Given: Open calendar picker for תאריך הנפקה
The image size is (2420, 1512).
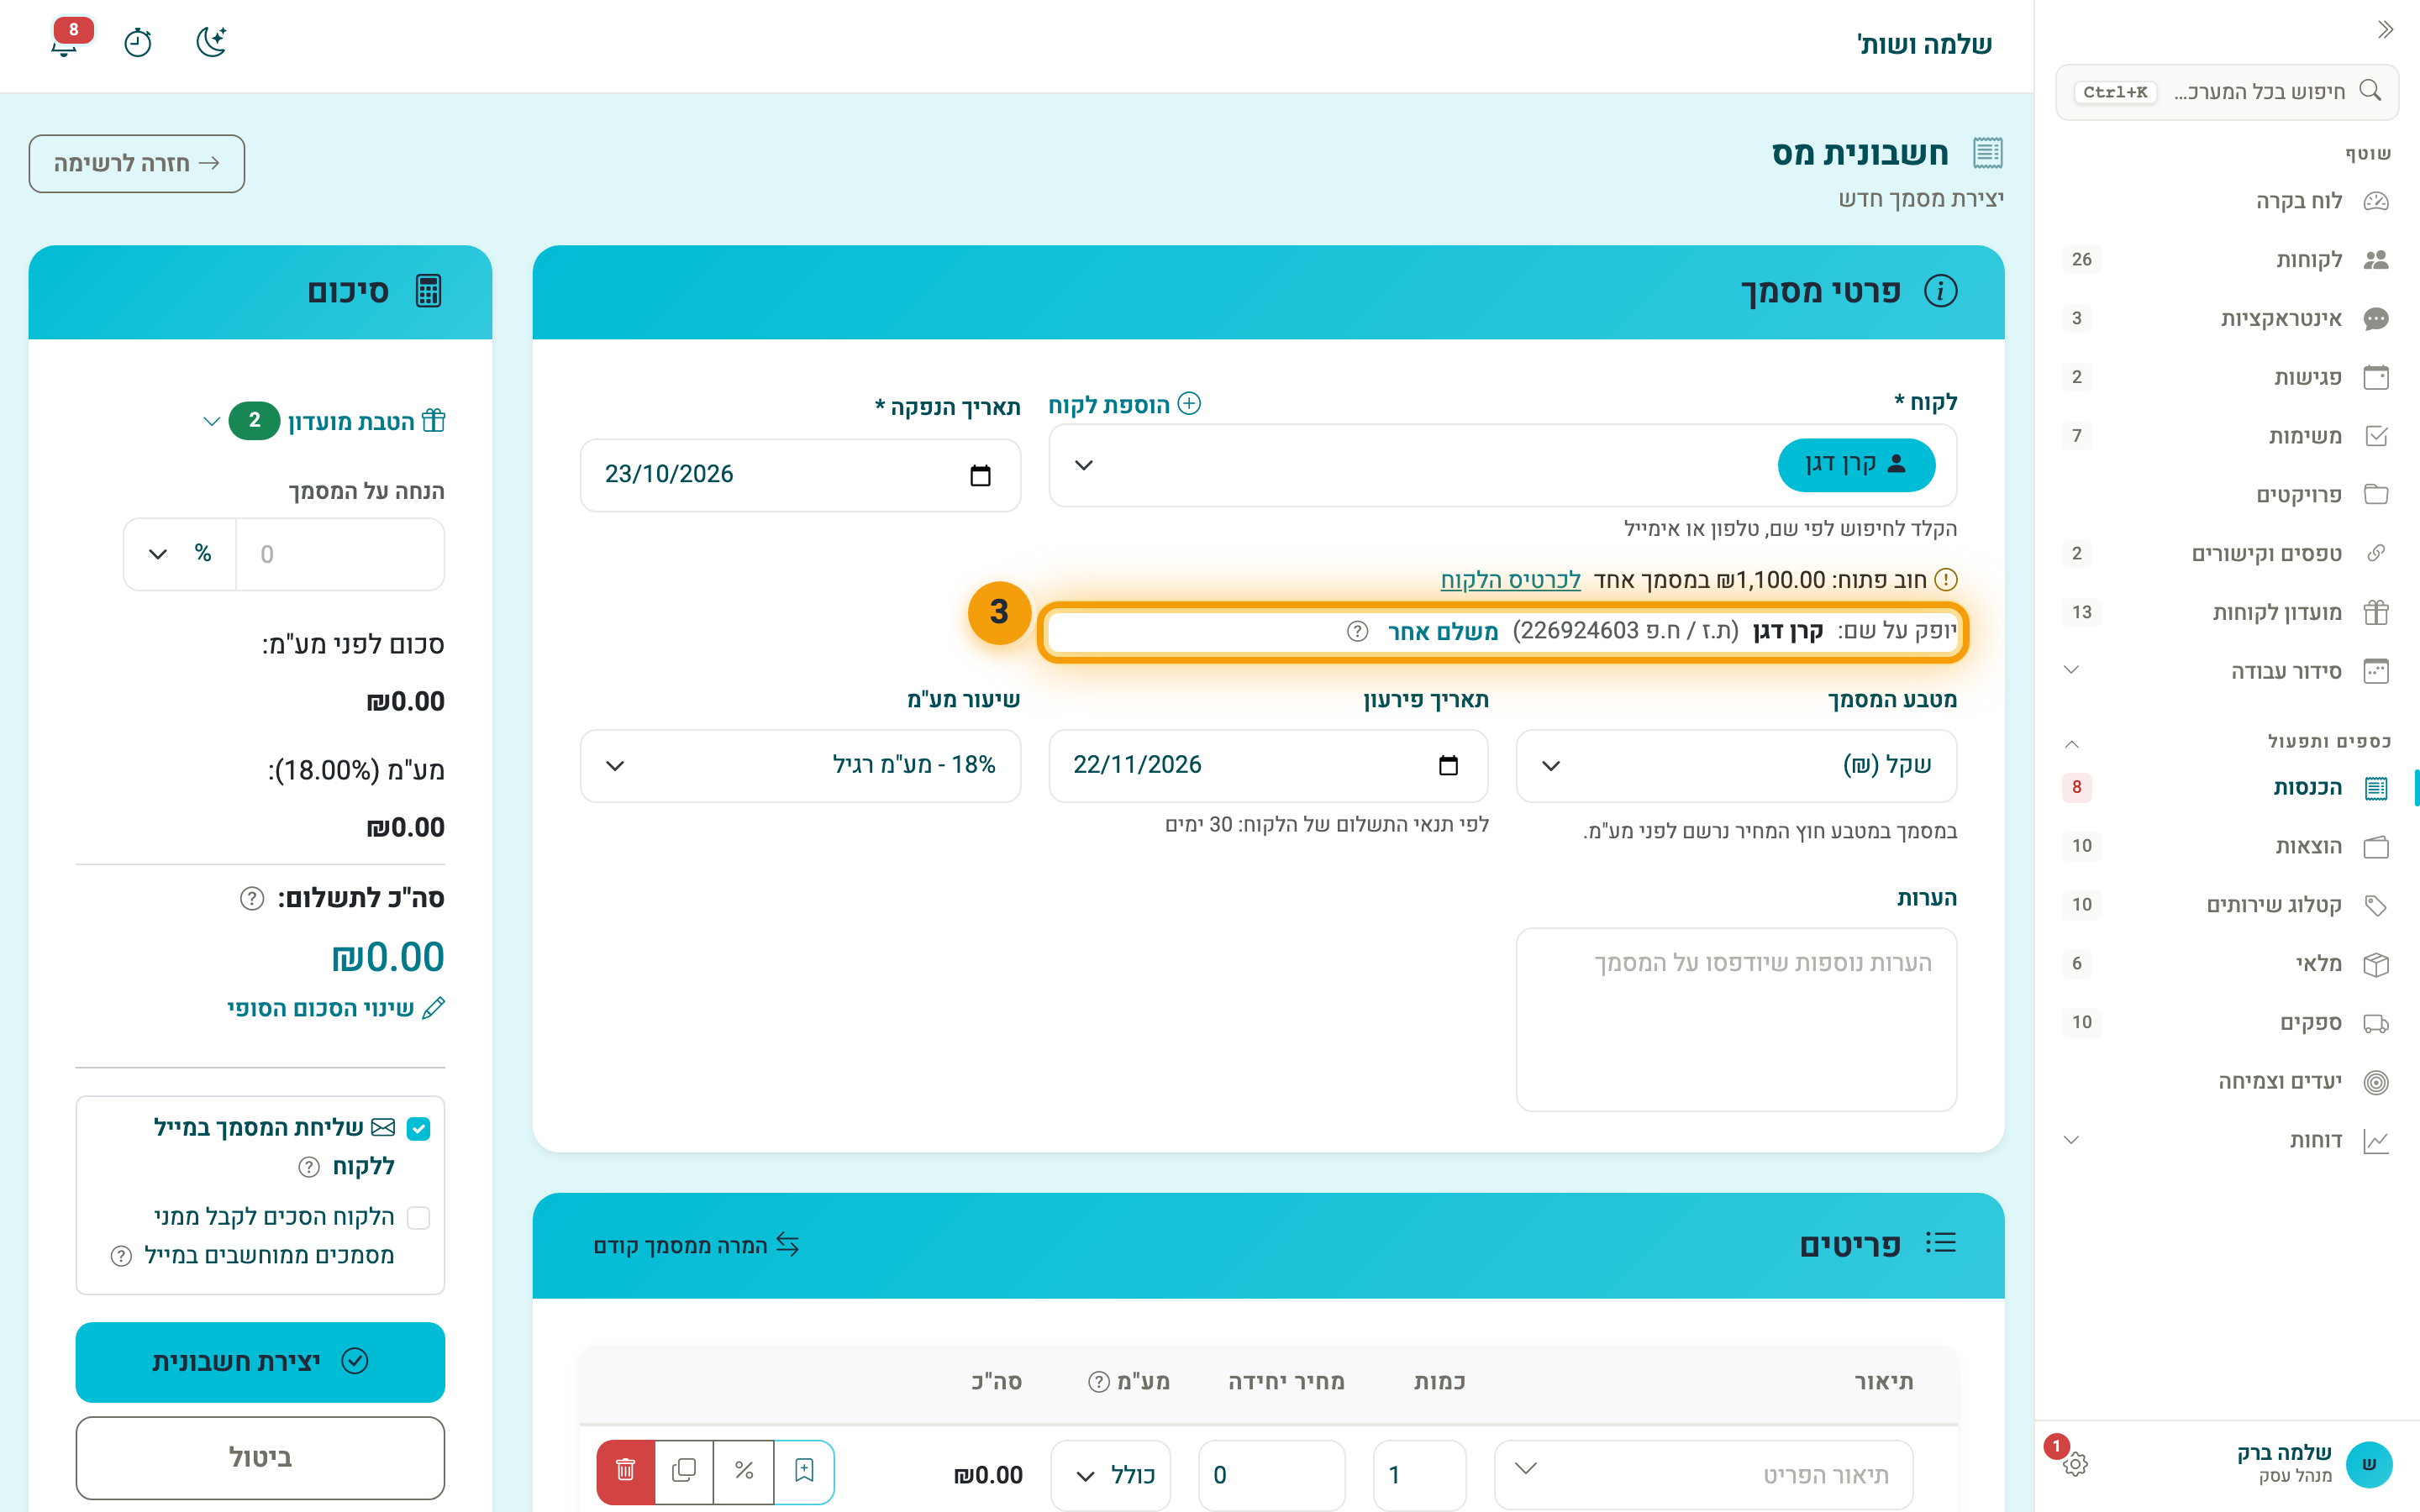Looking at the screenshot, I should pos(981,475).
